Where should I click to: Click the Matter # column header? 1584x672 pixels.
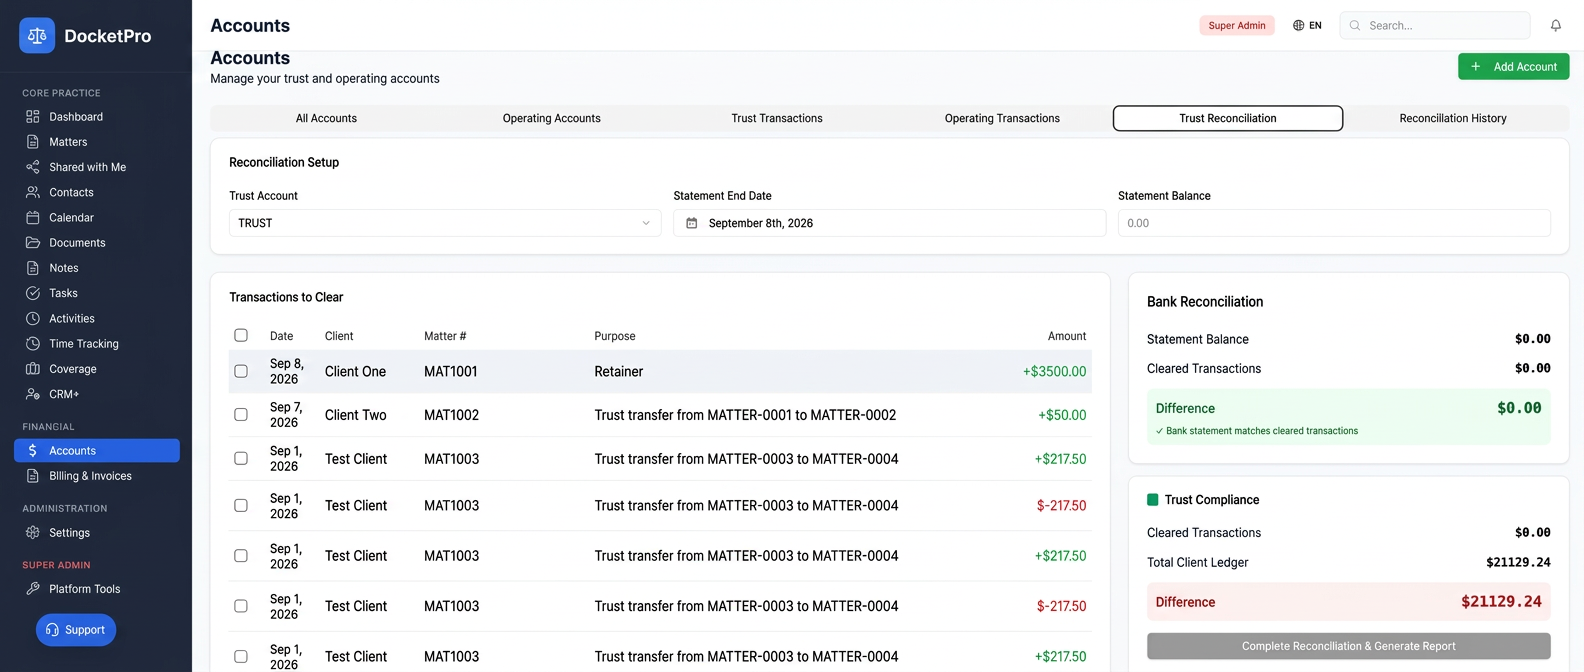tap(445, 336)
